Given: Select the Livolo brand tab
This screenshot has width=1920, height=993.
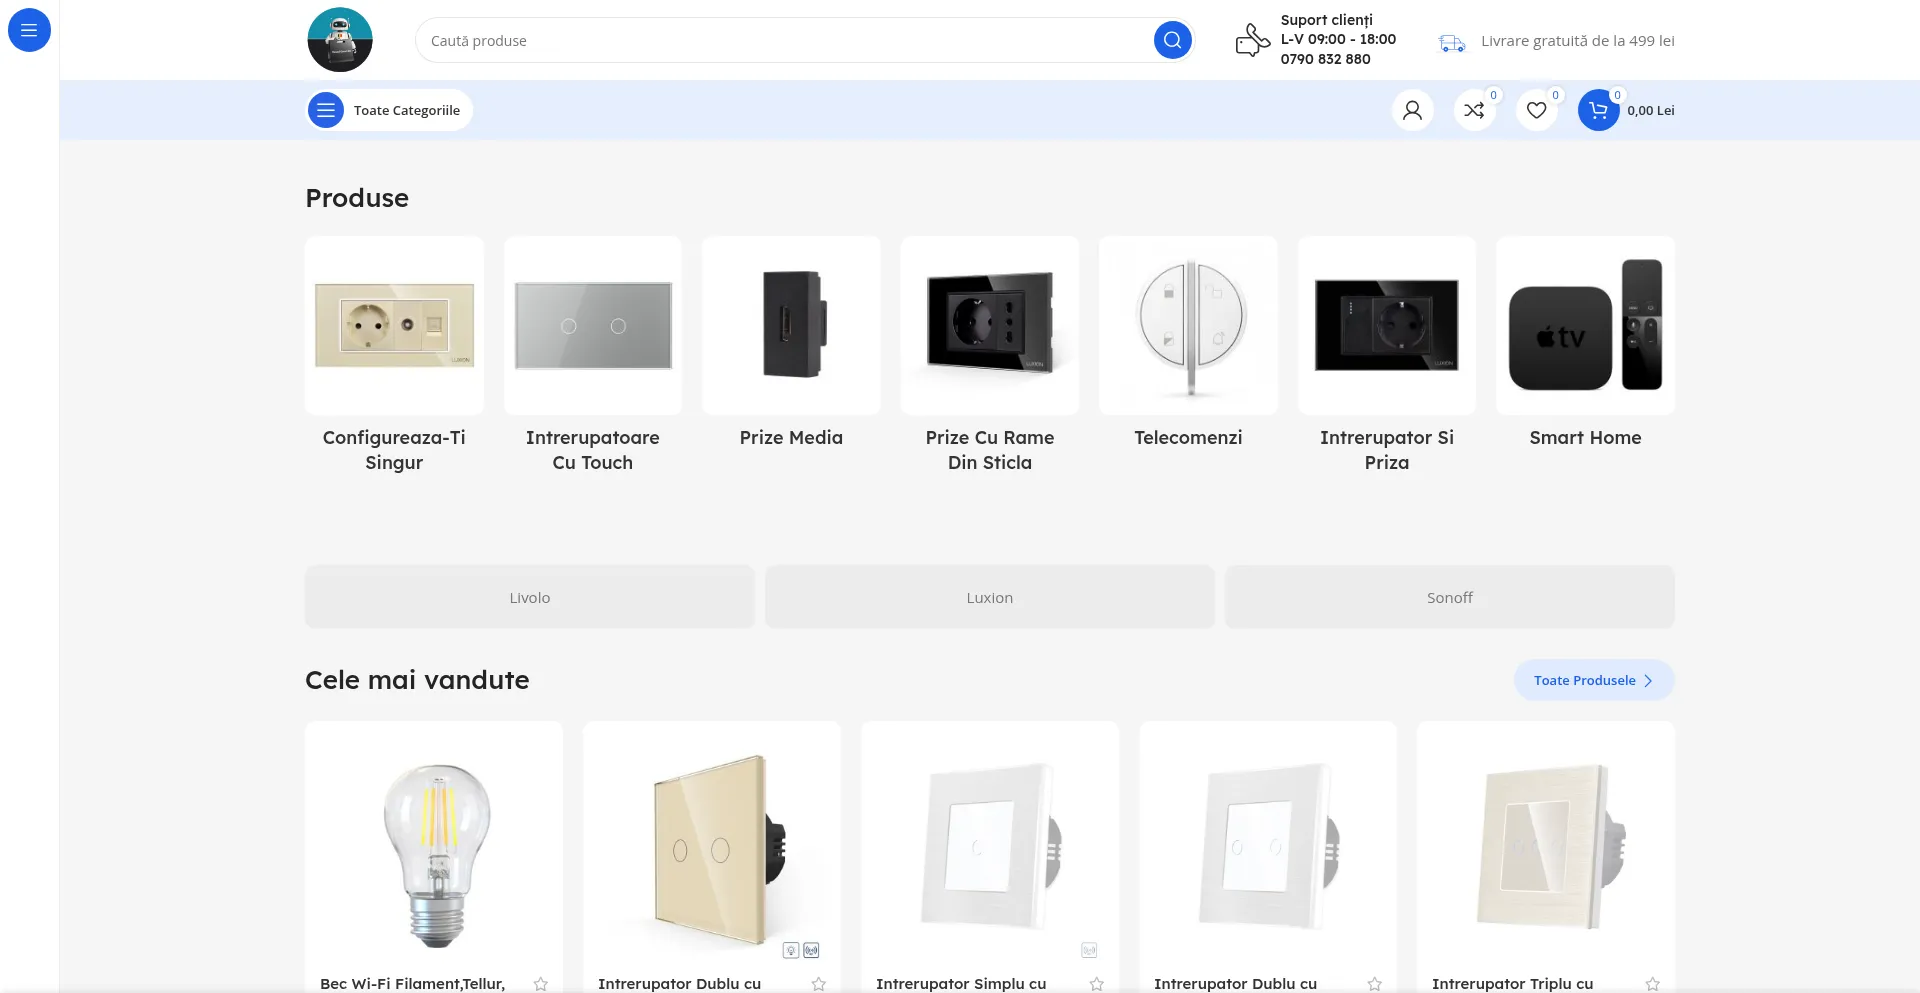Looking at the screenshot, I should pos(529,597).
